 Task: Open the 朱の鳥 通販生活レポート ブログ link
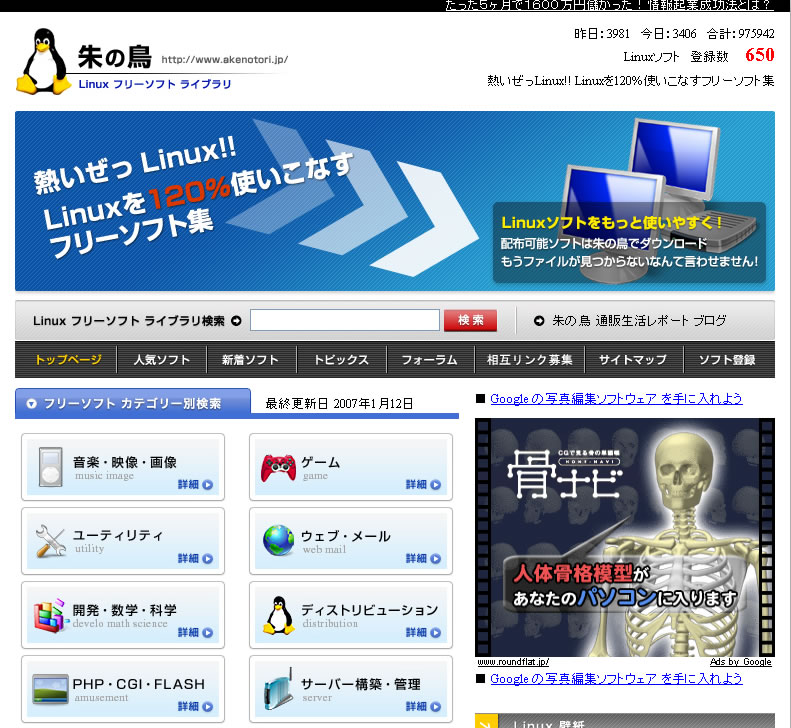pos(639,321)
